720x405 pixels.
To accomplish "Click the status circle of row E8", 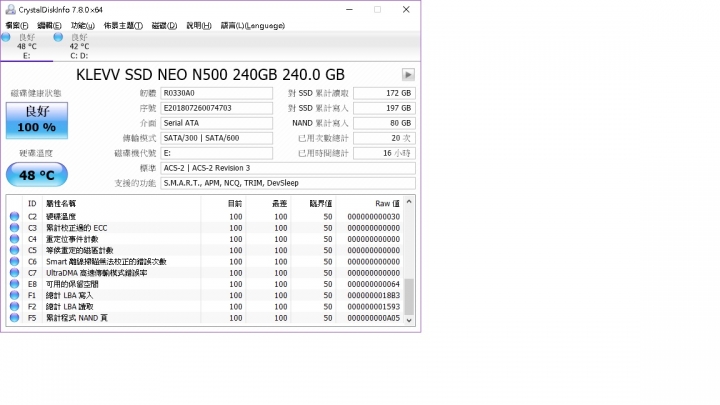I will (x=14, y=284).
